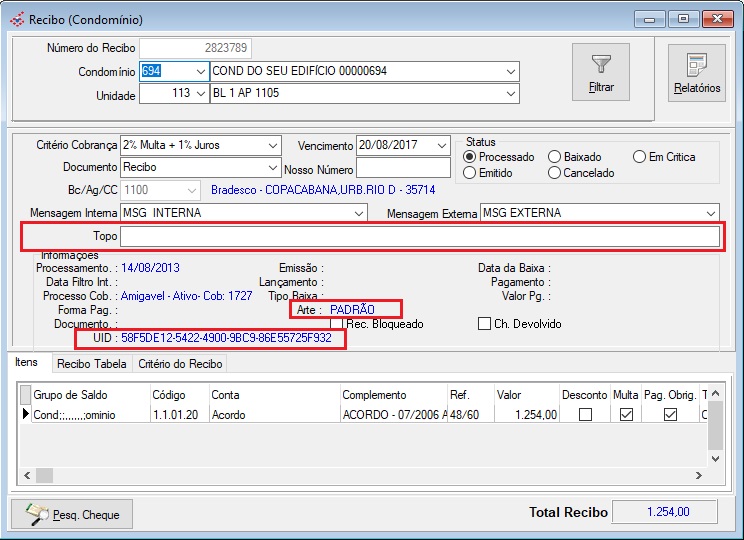Expand the Critério Cobrança dropdown

pyautogui.click(x=273, y=145)
